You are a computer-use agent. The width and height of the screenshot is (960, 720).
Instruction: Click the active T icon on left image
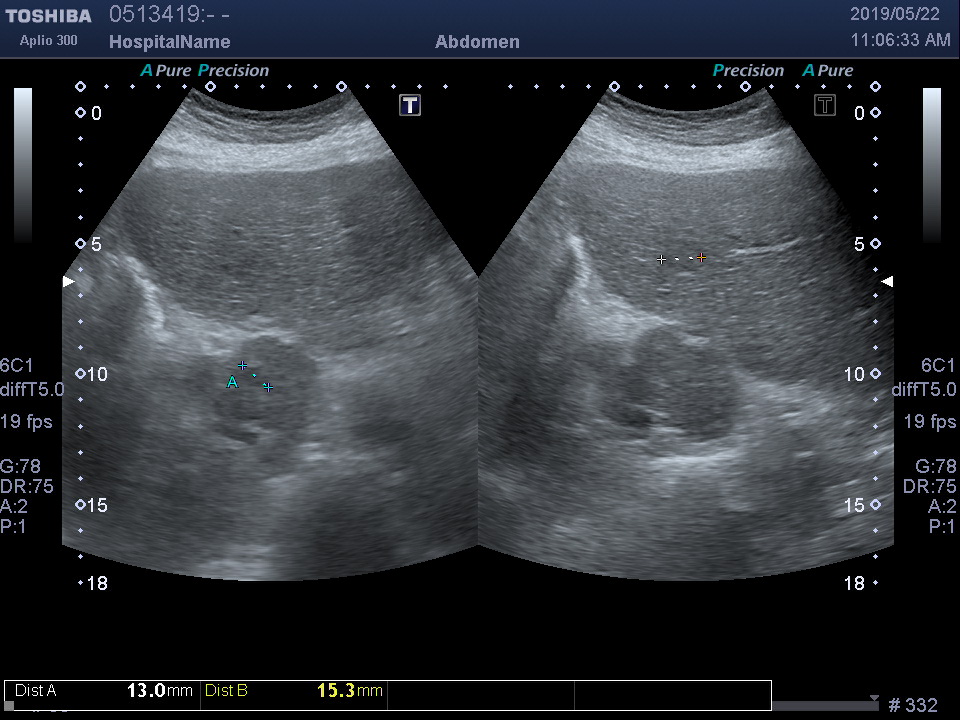pyautogui.click(x=410, y=105)
